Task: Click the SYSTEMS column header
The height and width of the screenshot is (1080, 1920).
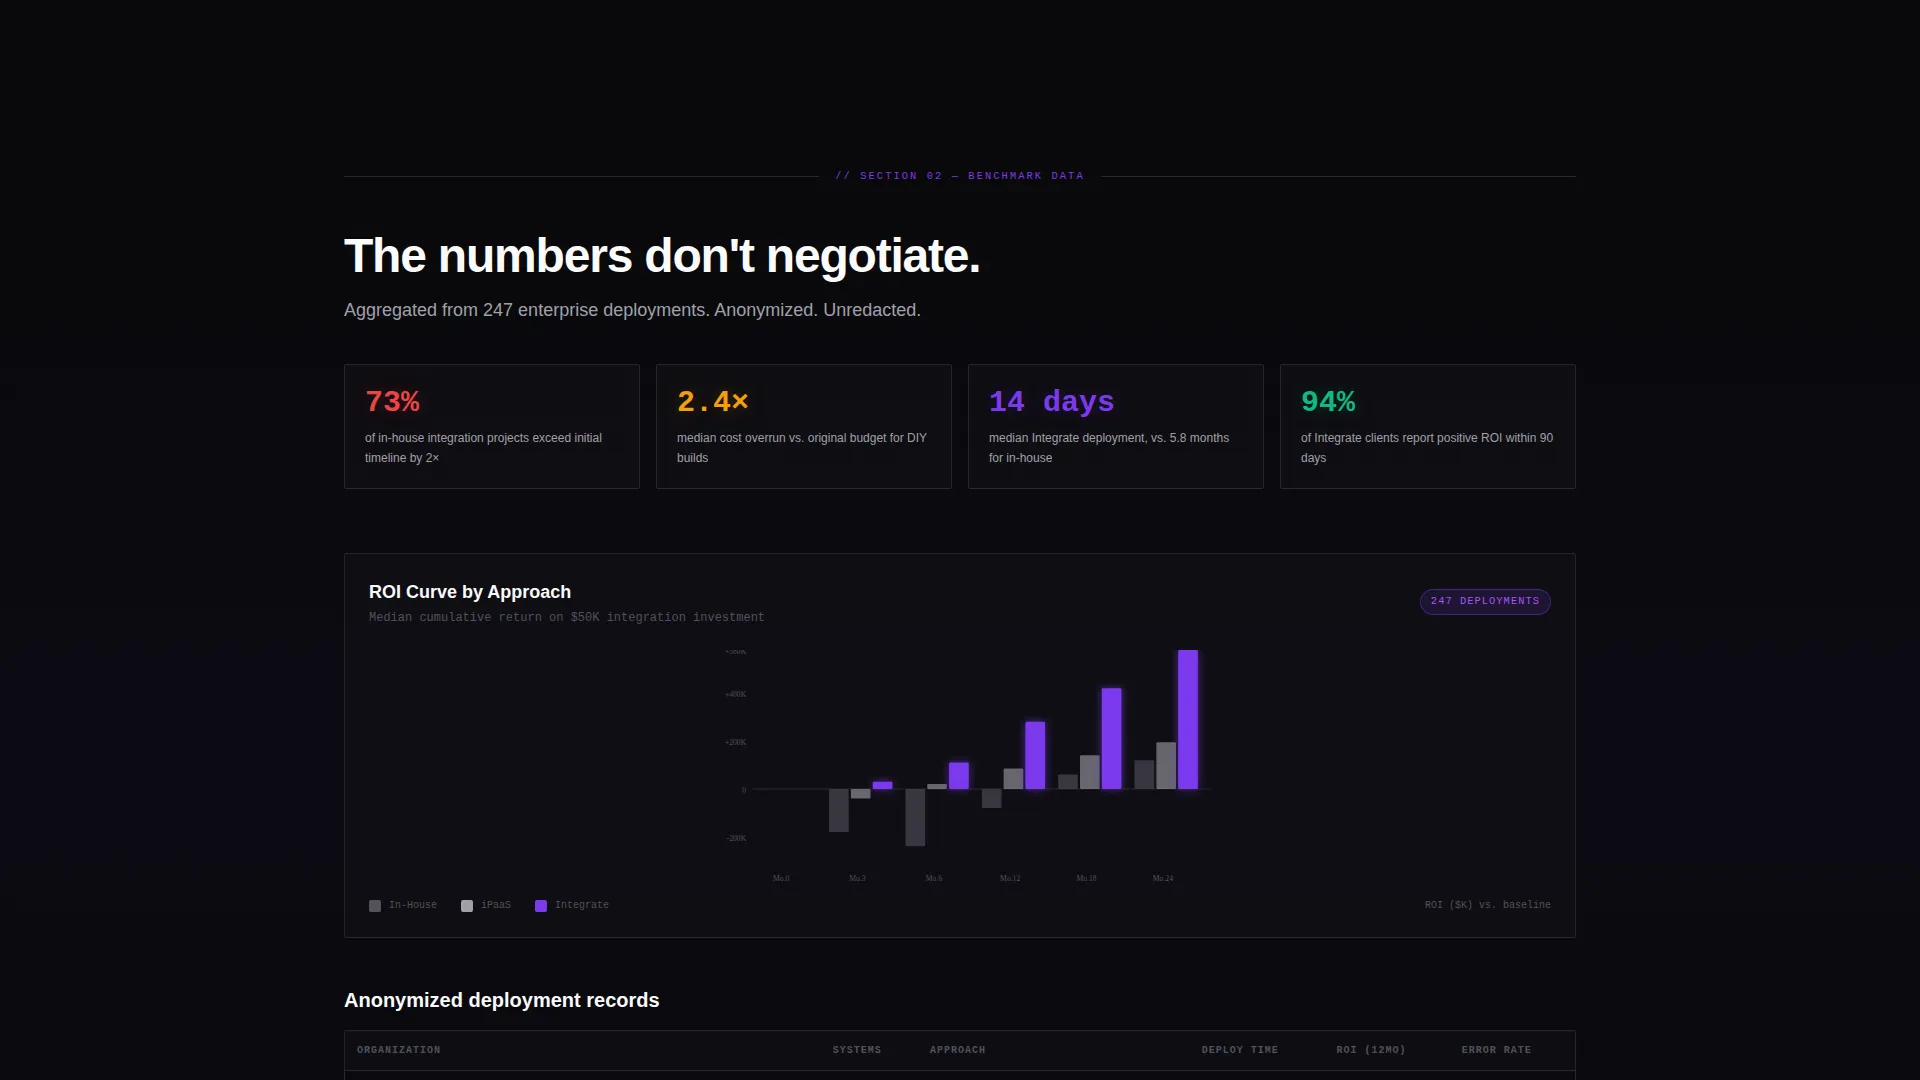Action: [857, 1050]
